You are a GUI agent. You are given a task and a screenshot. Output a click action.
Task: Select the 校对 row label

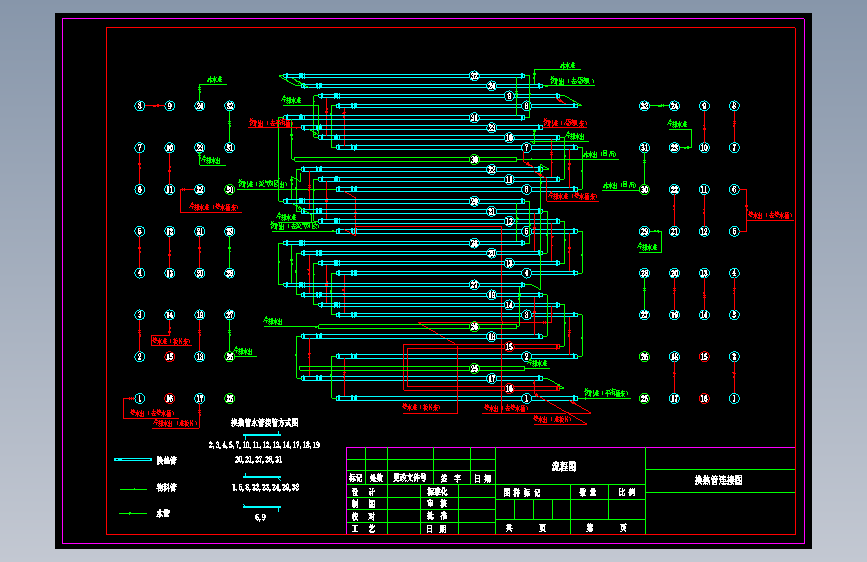coord(363,516)
